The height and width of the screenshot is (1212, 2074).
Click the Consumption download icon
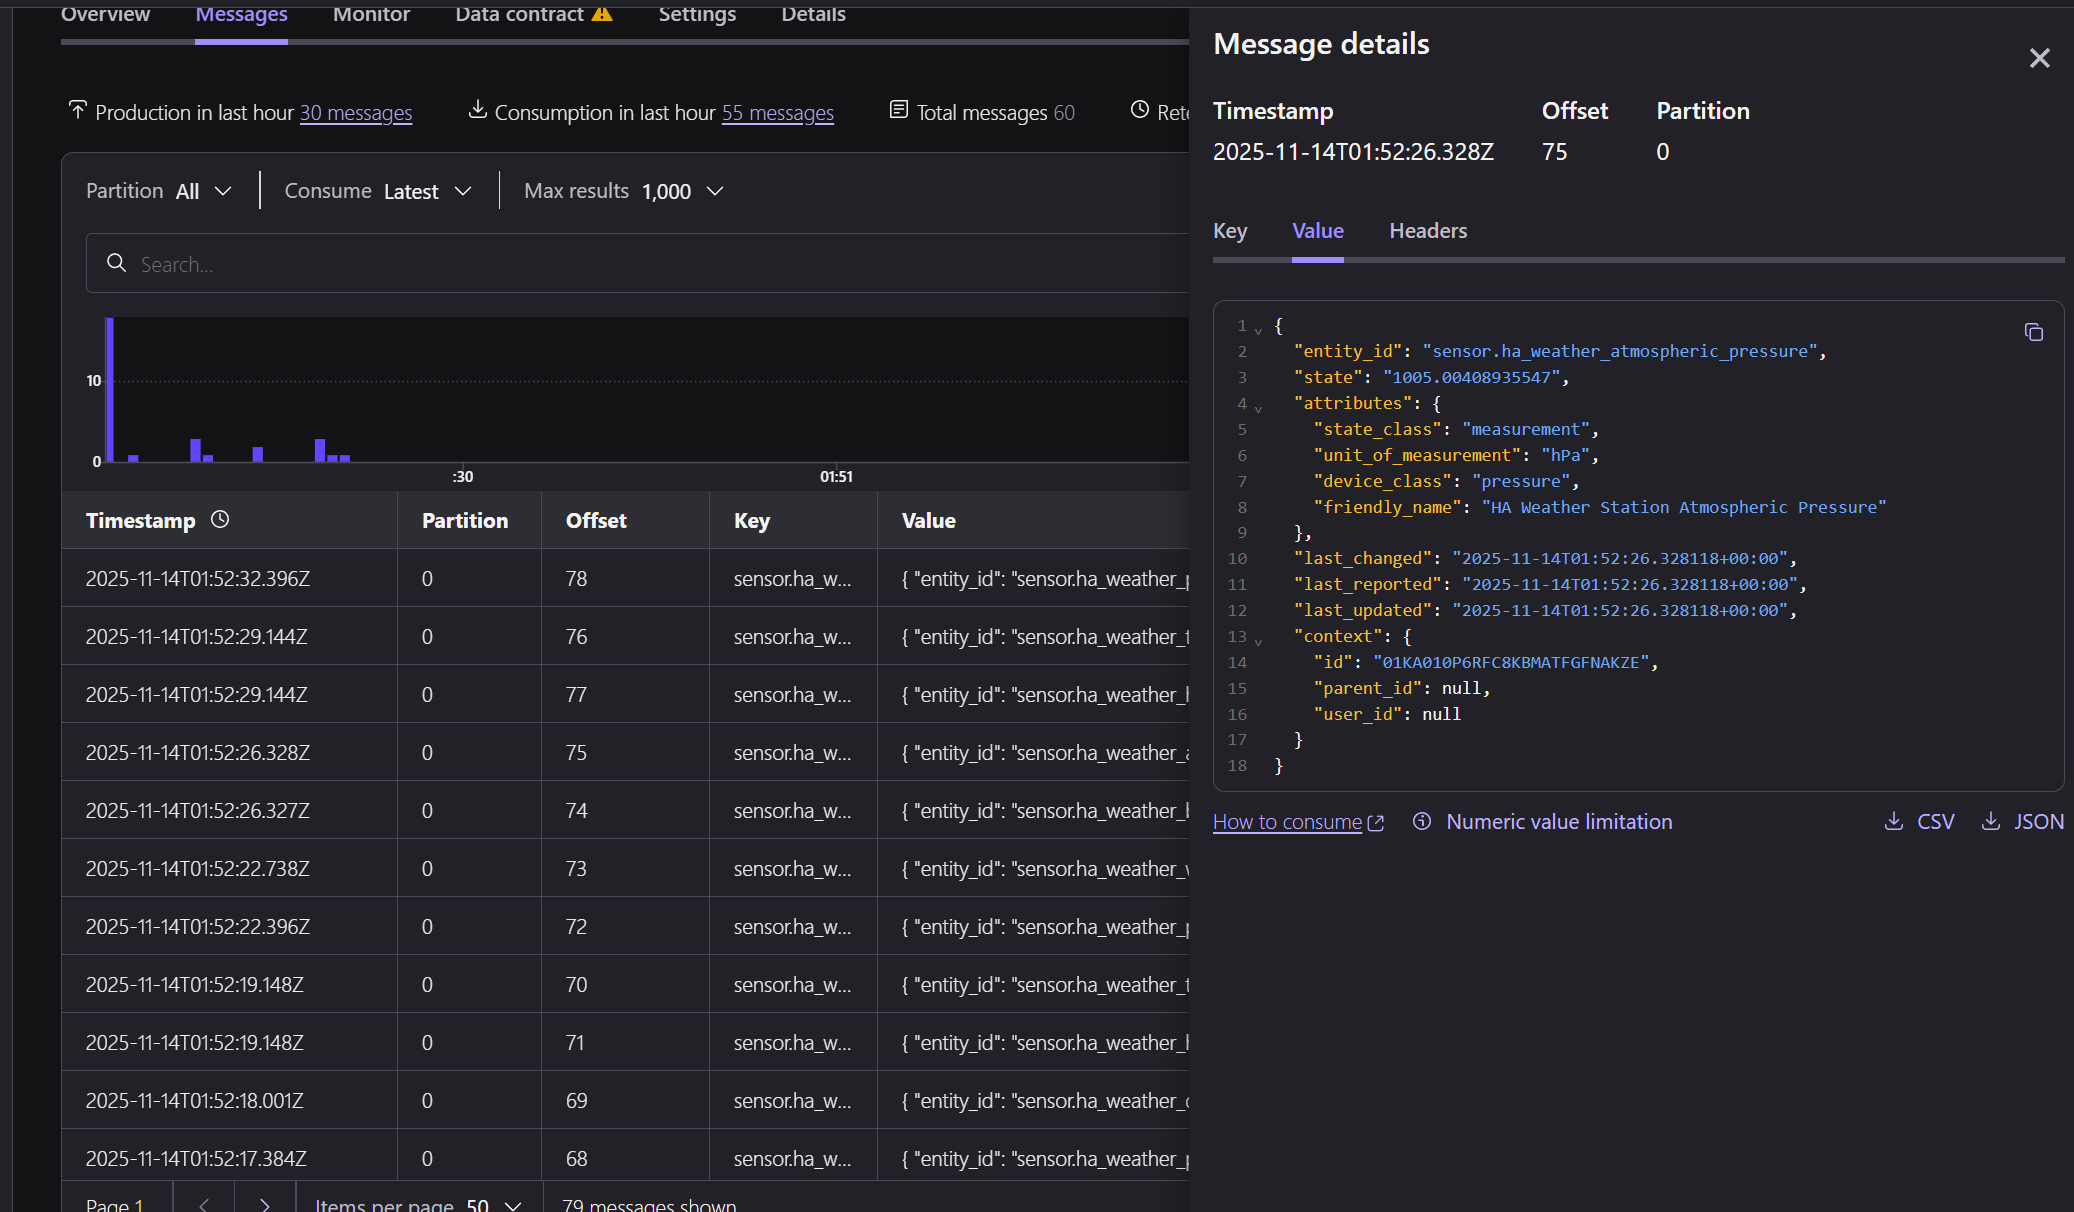pos(477,109)
